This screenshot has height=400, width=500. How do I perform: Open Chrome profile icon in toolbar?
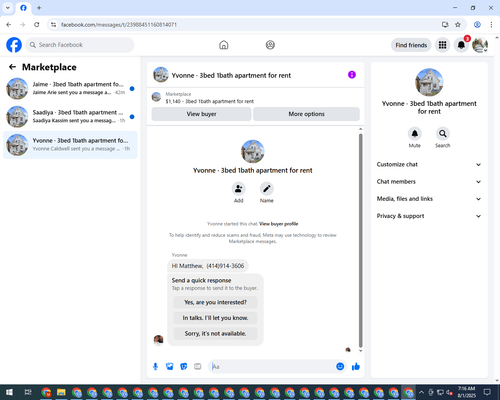(x=477, y=25)
